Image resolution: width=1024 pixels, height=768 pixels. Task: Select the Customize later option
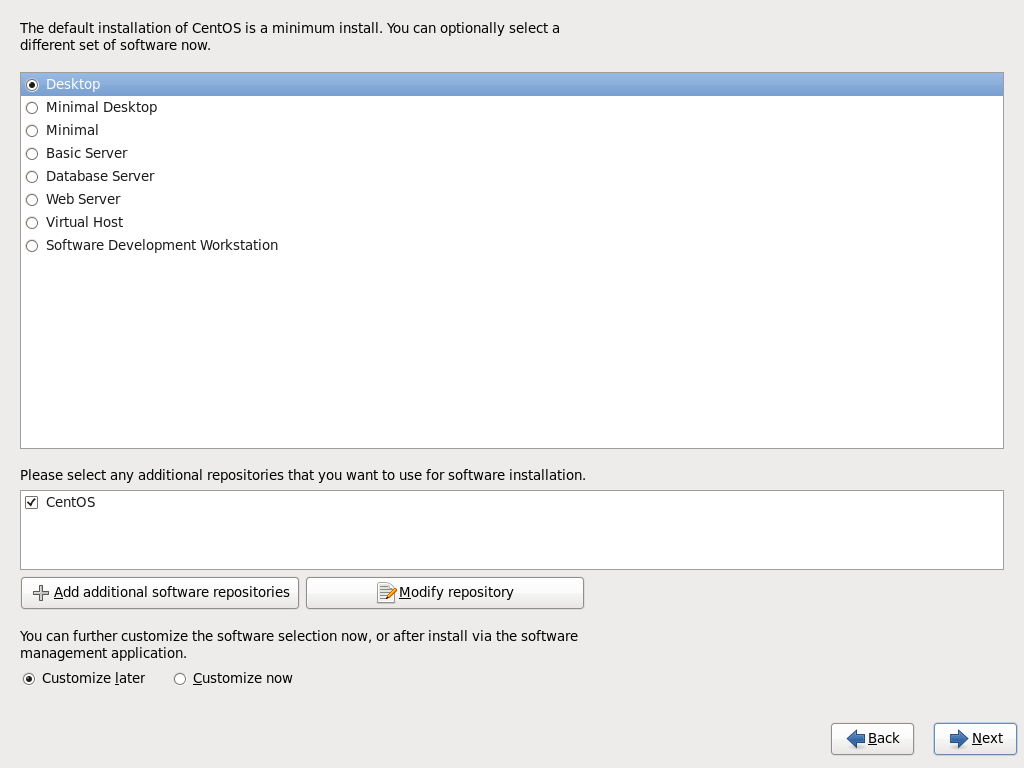click(x=29, y=678)
